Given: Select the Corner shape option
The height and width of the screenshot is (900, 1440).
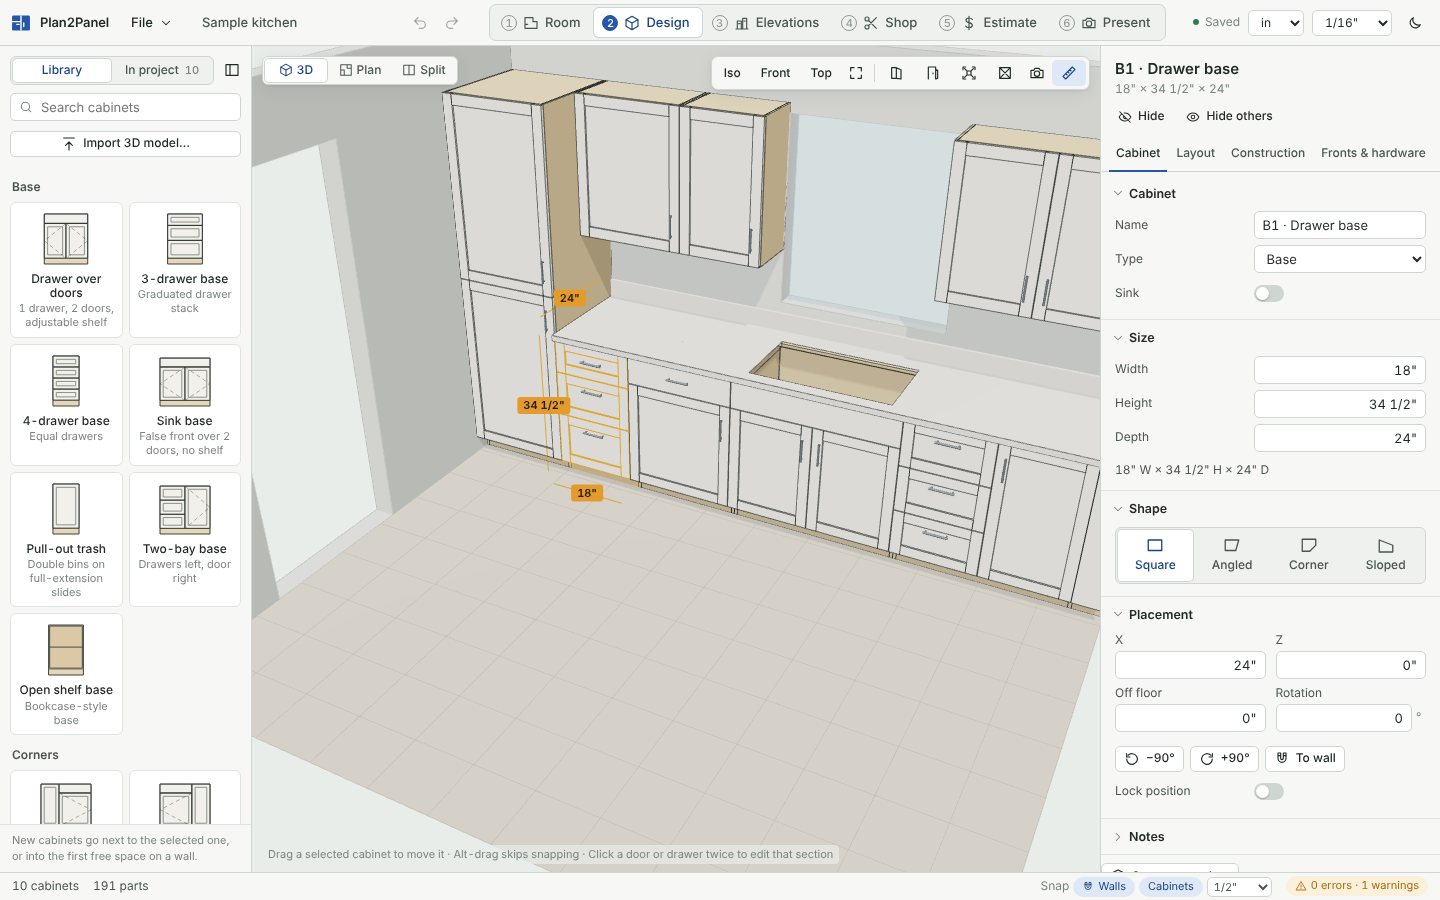Looking at the screenshot, I should coord(1308,555).
